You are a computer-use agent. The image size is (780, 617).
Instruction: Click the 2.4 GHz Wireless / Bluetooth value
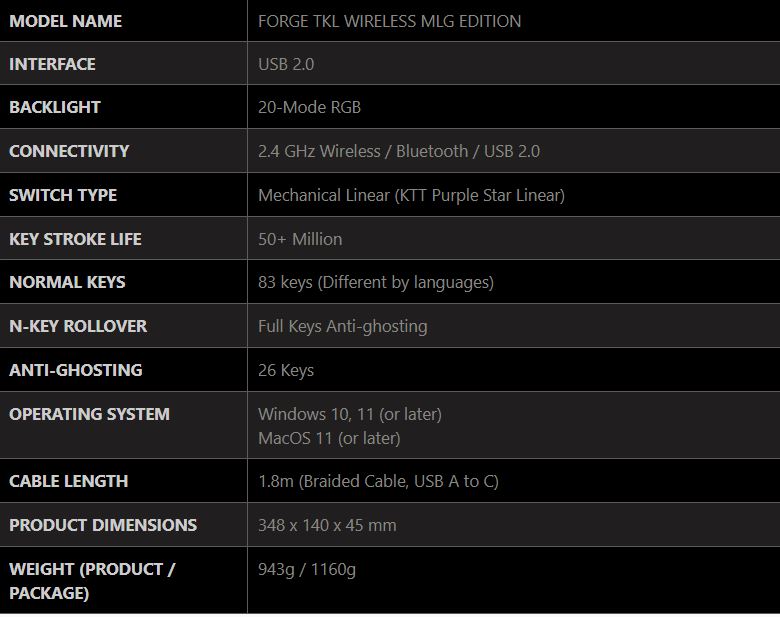point(363,151)
